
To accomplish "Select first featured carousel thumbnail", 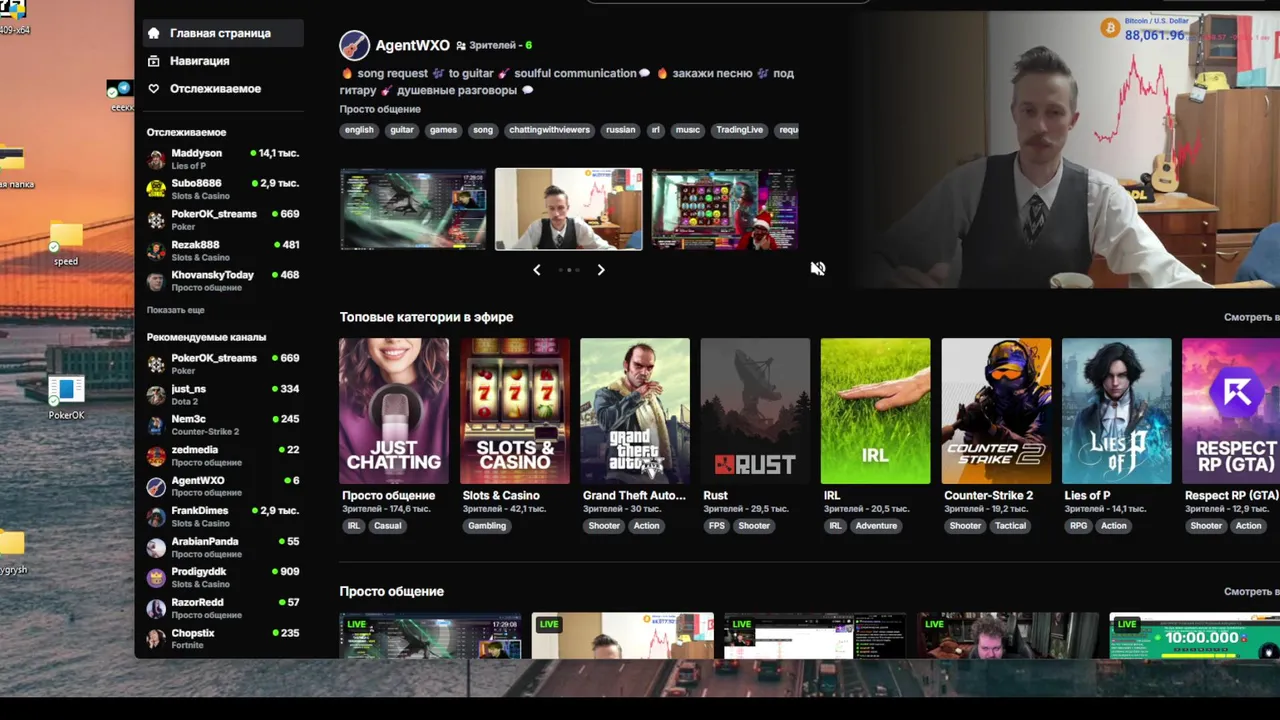I will click(413, 209).
